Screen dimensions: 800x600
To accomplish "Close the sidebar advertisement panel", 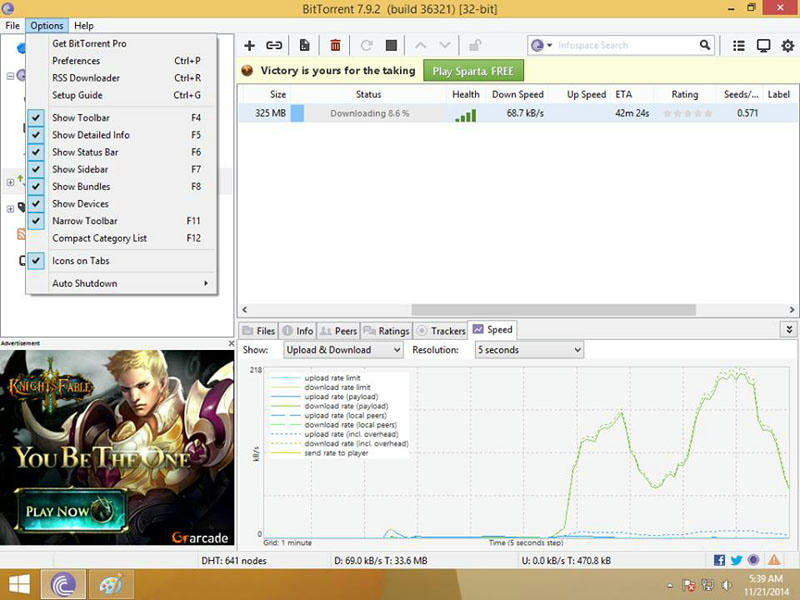I will point(231,343).
